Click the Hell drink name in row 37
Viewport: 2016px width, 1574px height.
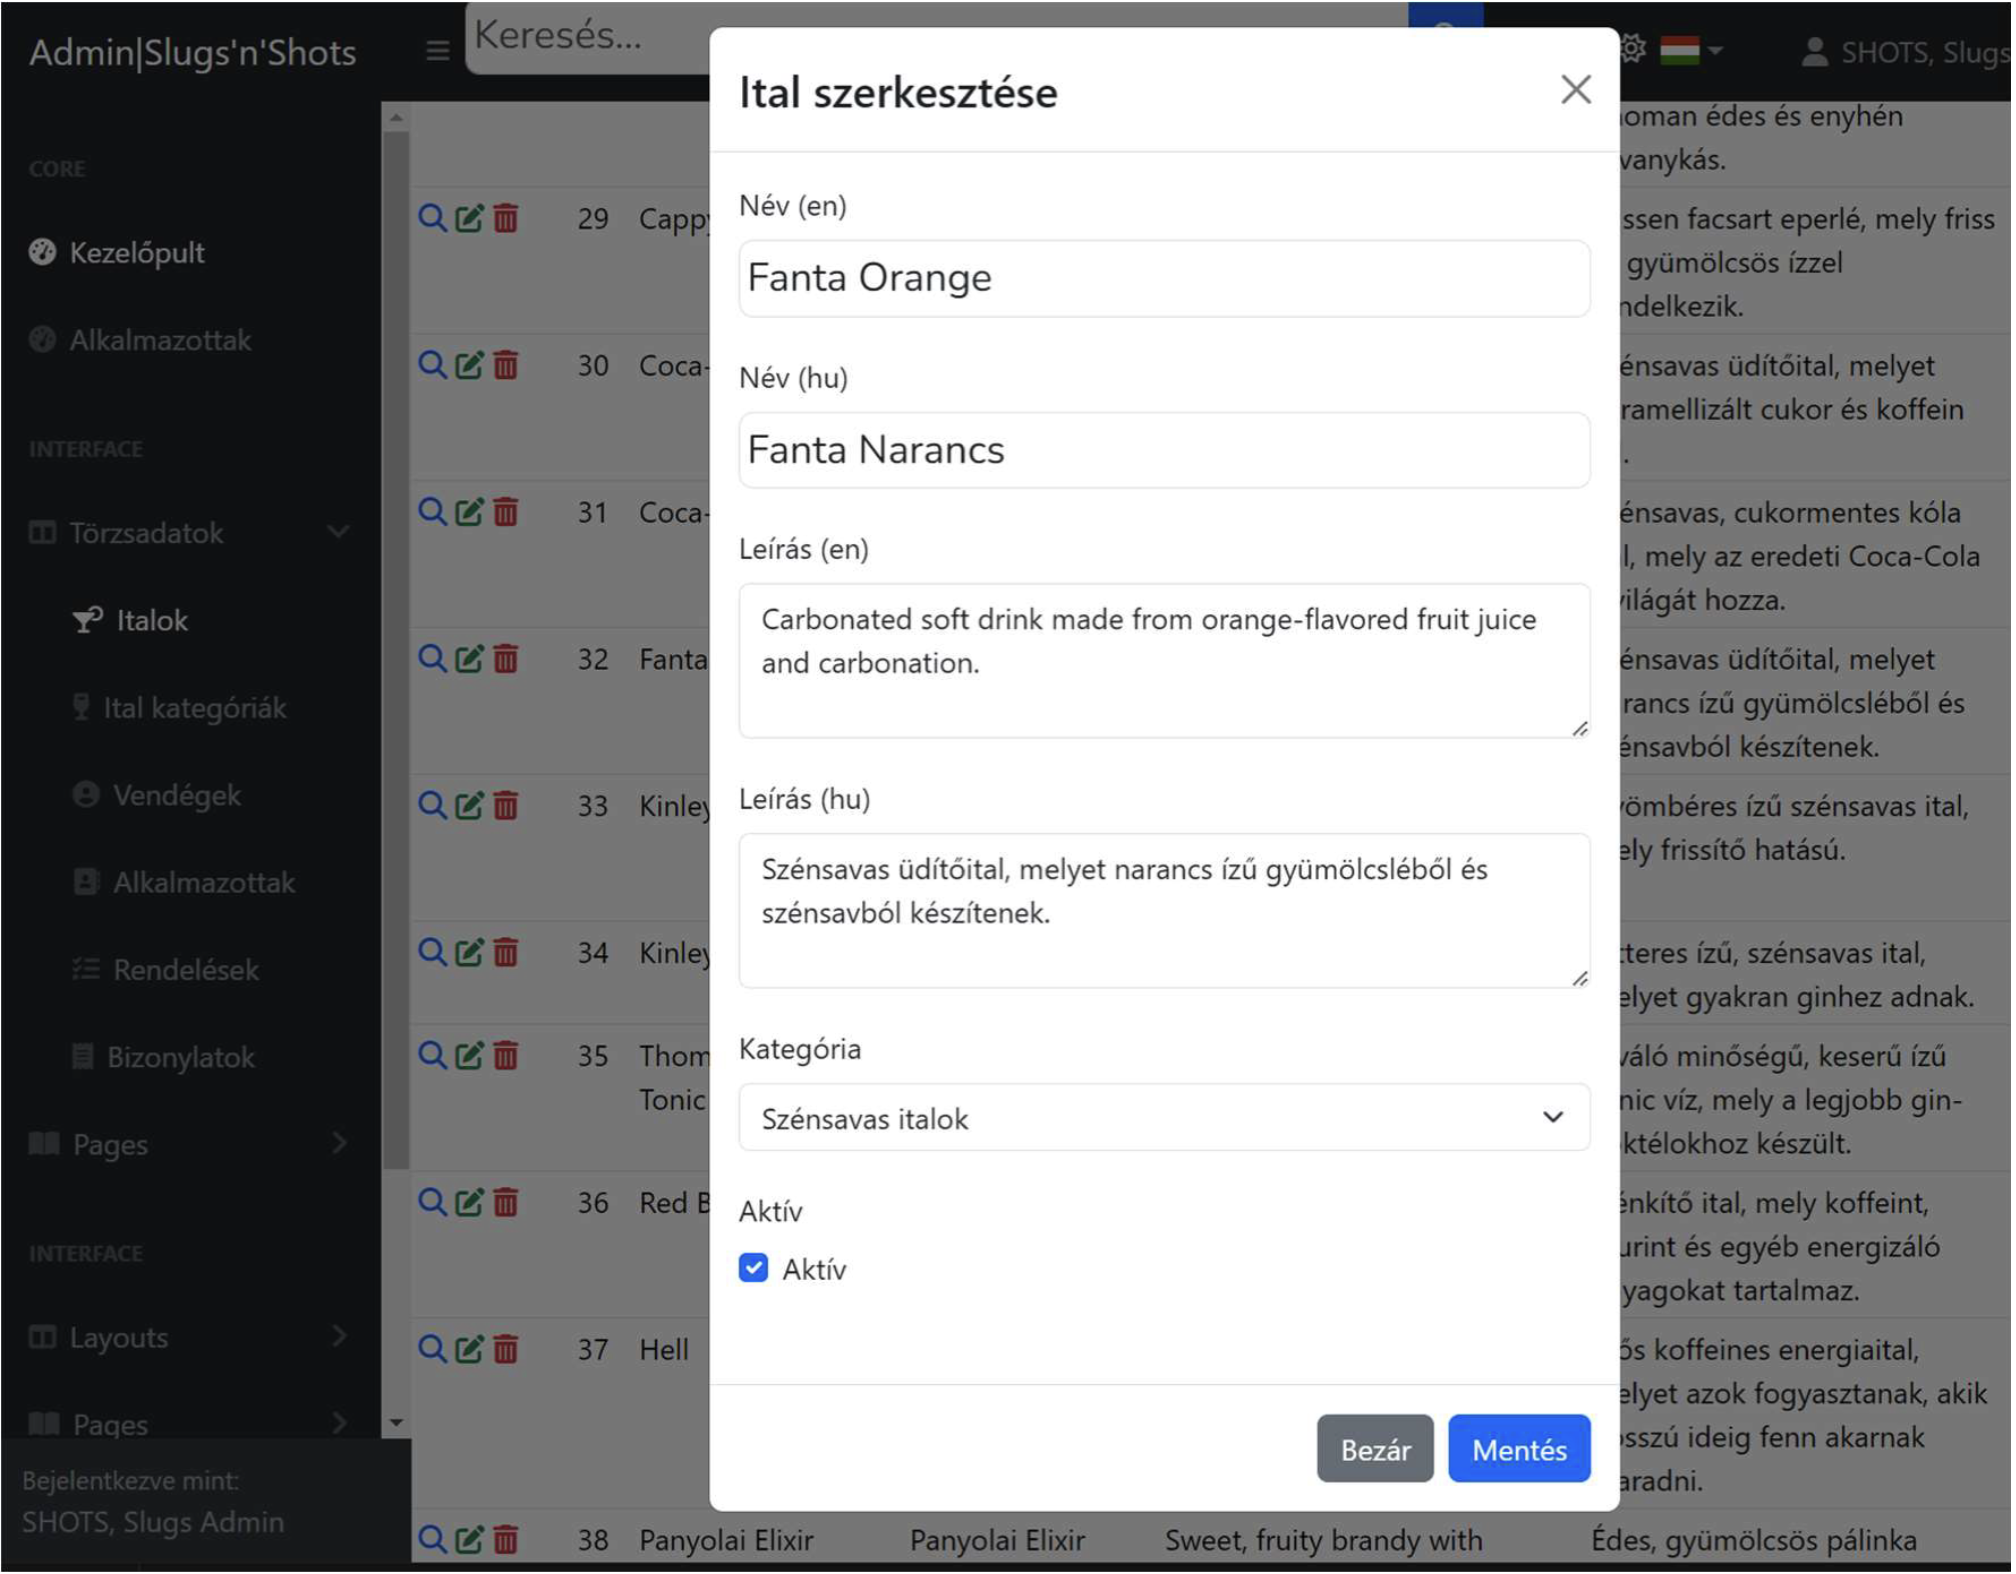pos(665,1351)
